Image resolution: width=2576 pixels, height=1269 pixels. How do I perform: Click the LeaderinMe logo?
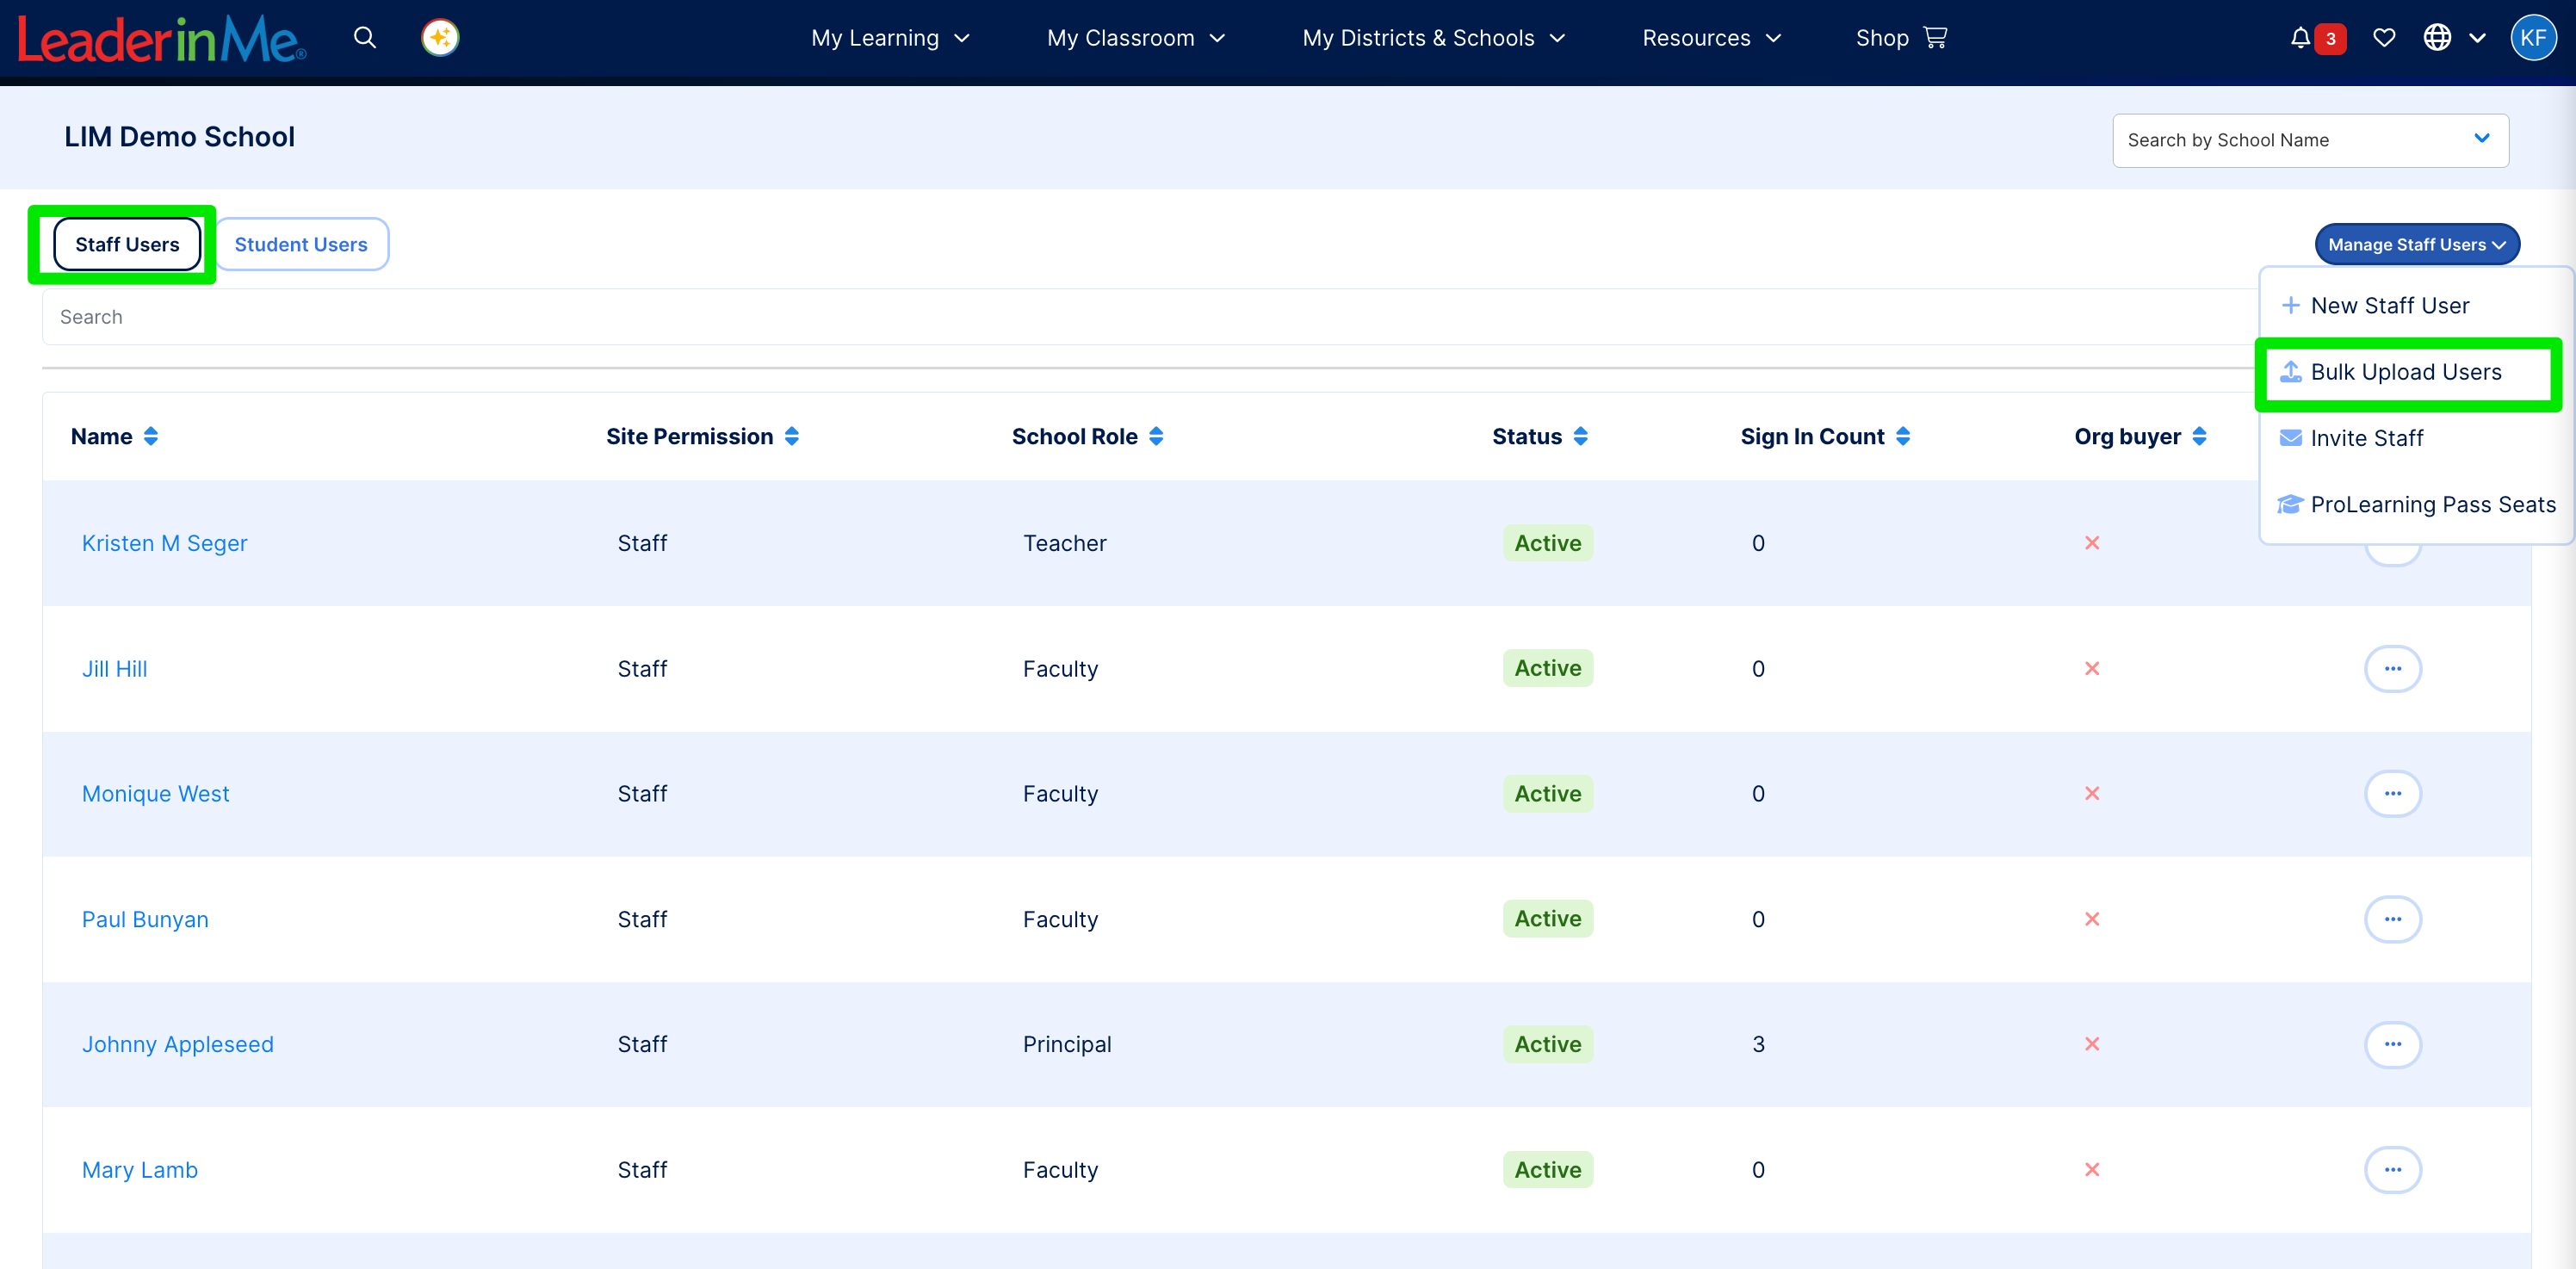161,40
